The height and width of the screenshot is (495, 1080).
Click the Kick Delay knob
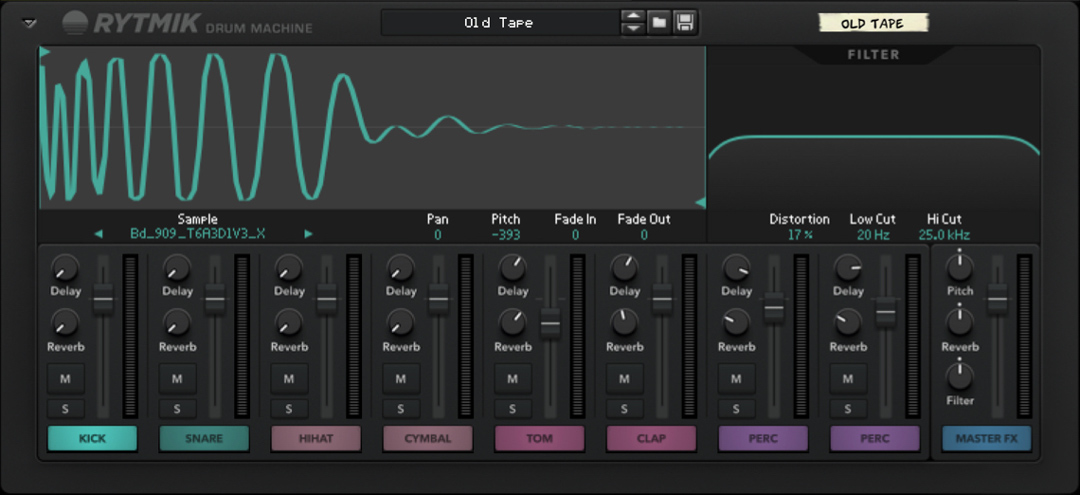click(x=65, y=267)
